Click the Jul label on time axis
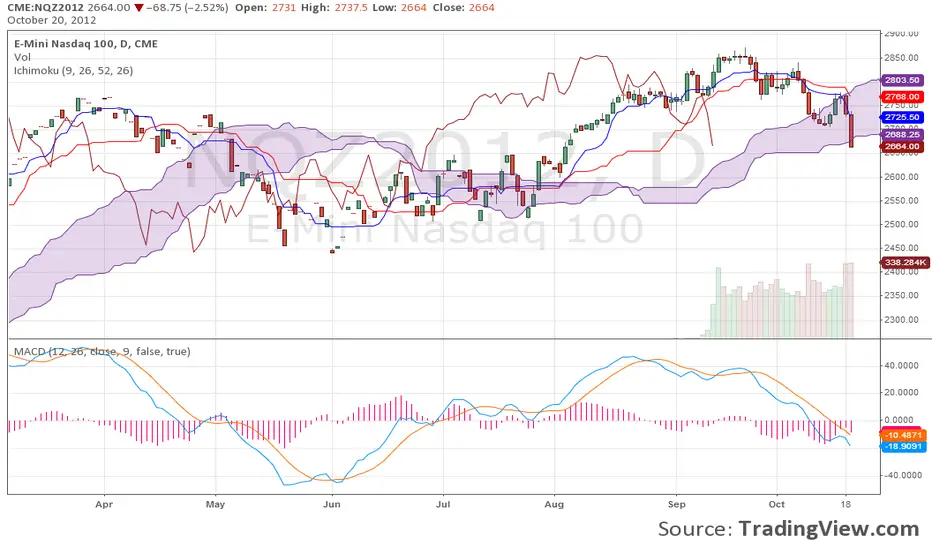932x550 pixels. point(443,504)
